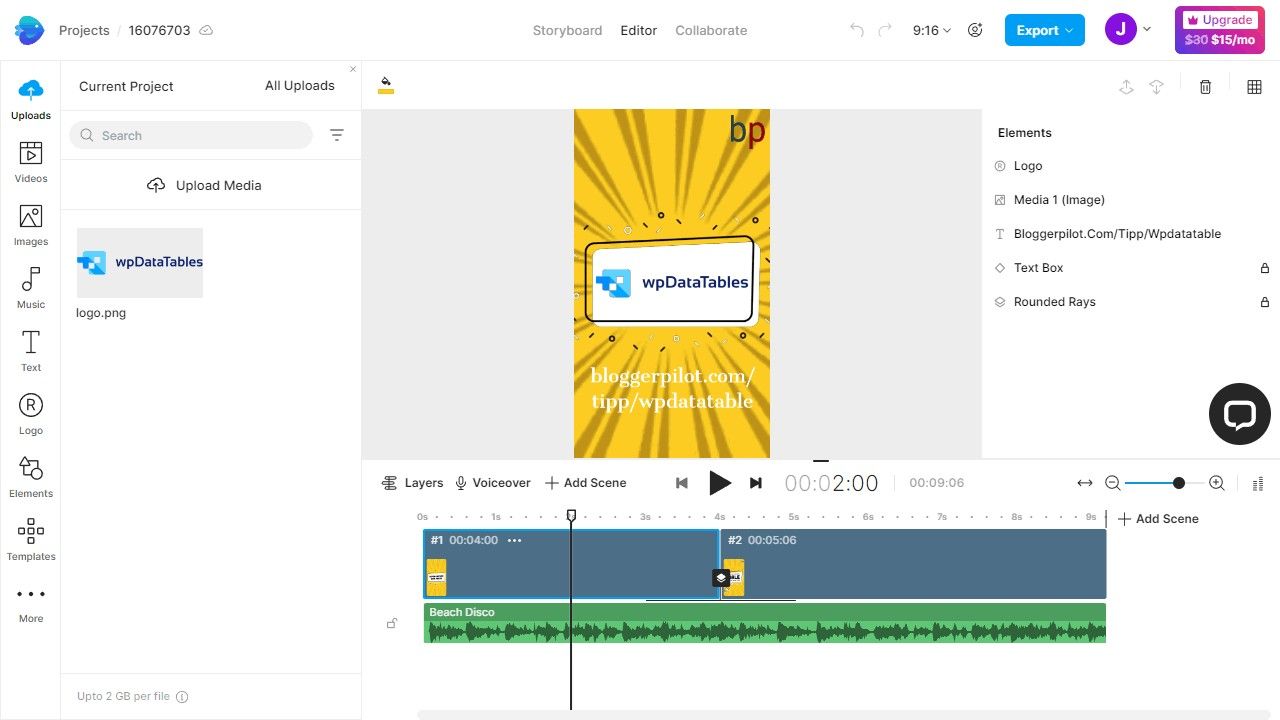Open the Videos sidebar panel
The image size is (1280, 720).
[x=31, y=162]
